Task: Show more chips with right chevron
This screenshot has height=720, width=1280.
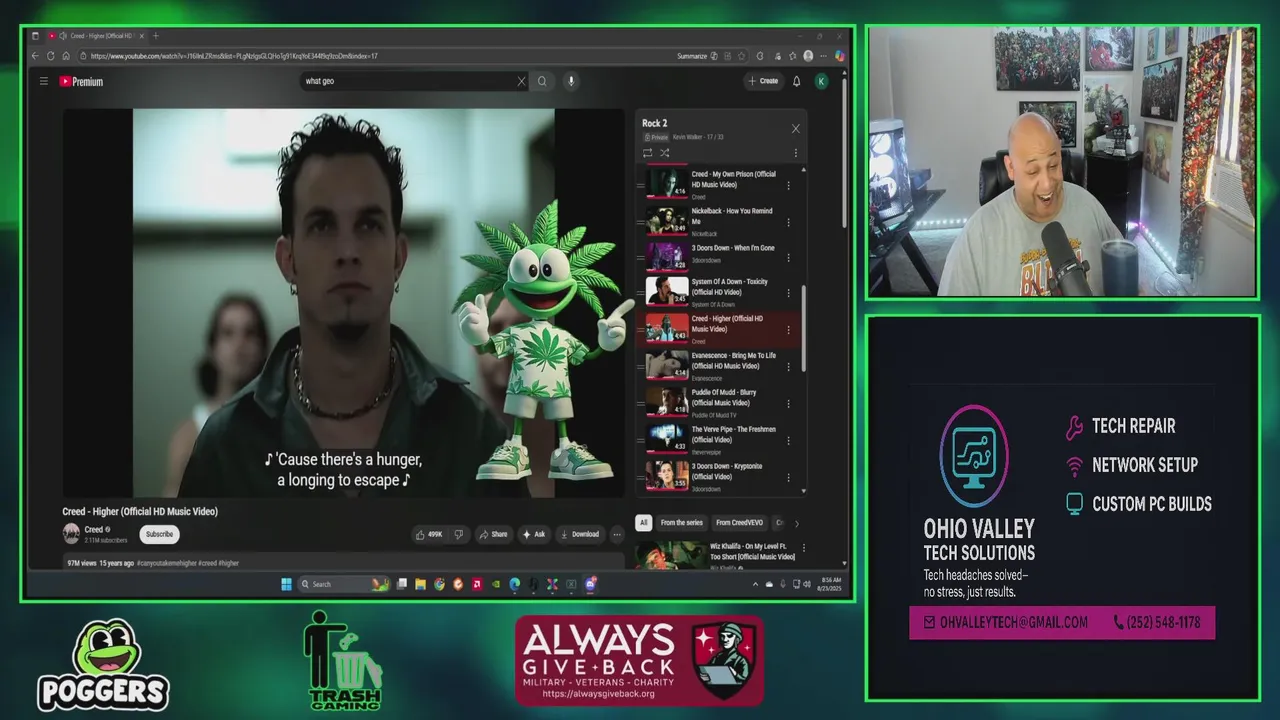Action: pos(796,523)
